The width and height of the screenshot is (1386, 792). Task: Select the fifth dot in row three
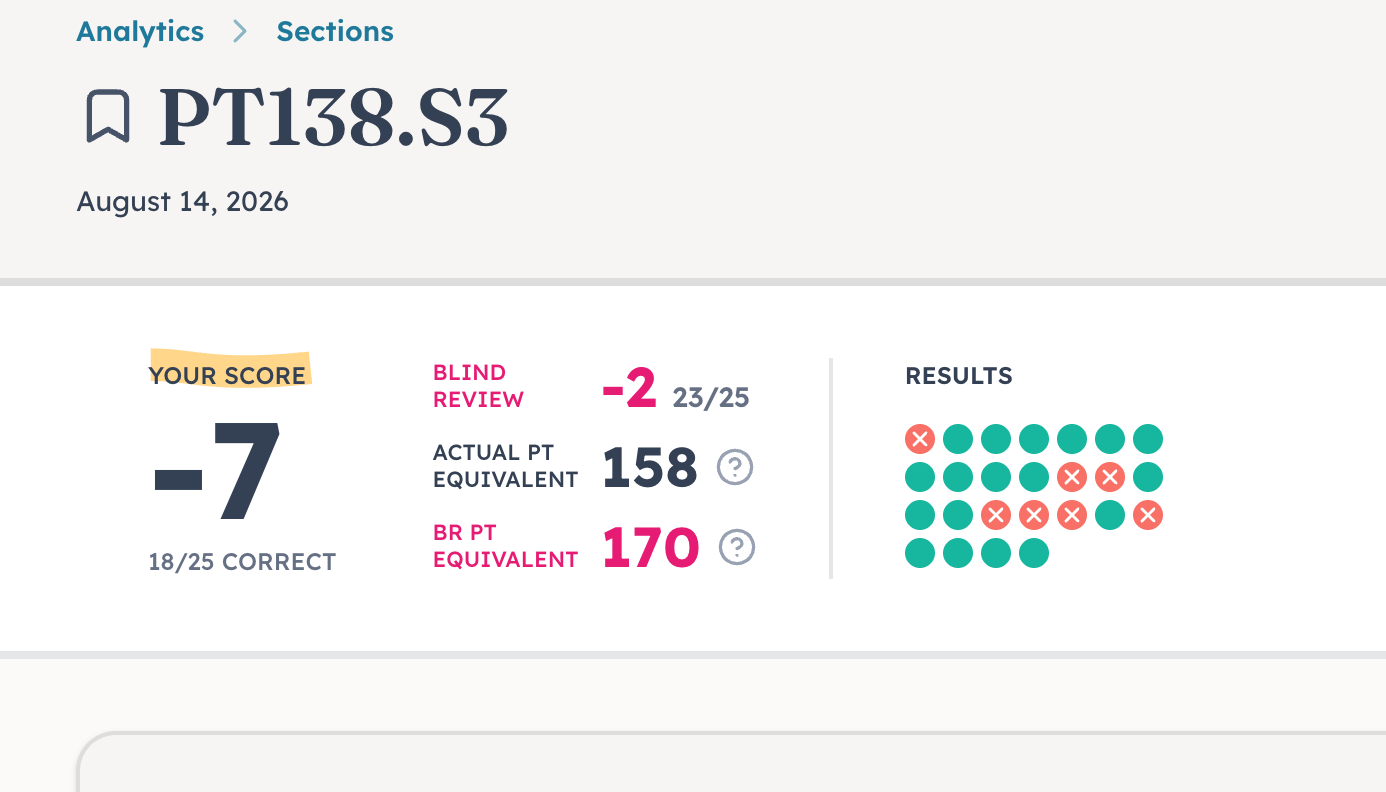click(1072, 515)
